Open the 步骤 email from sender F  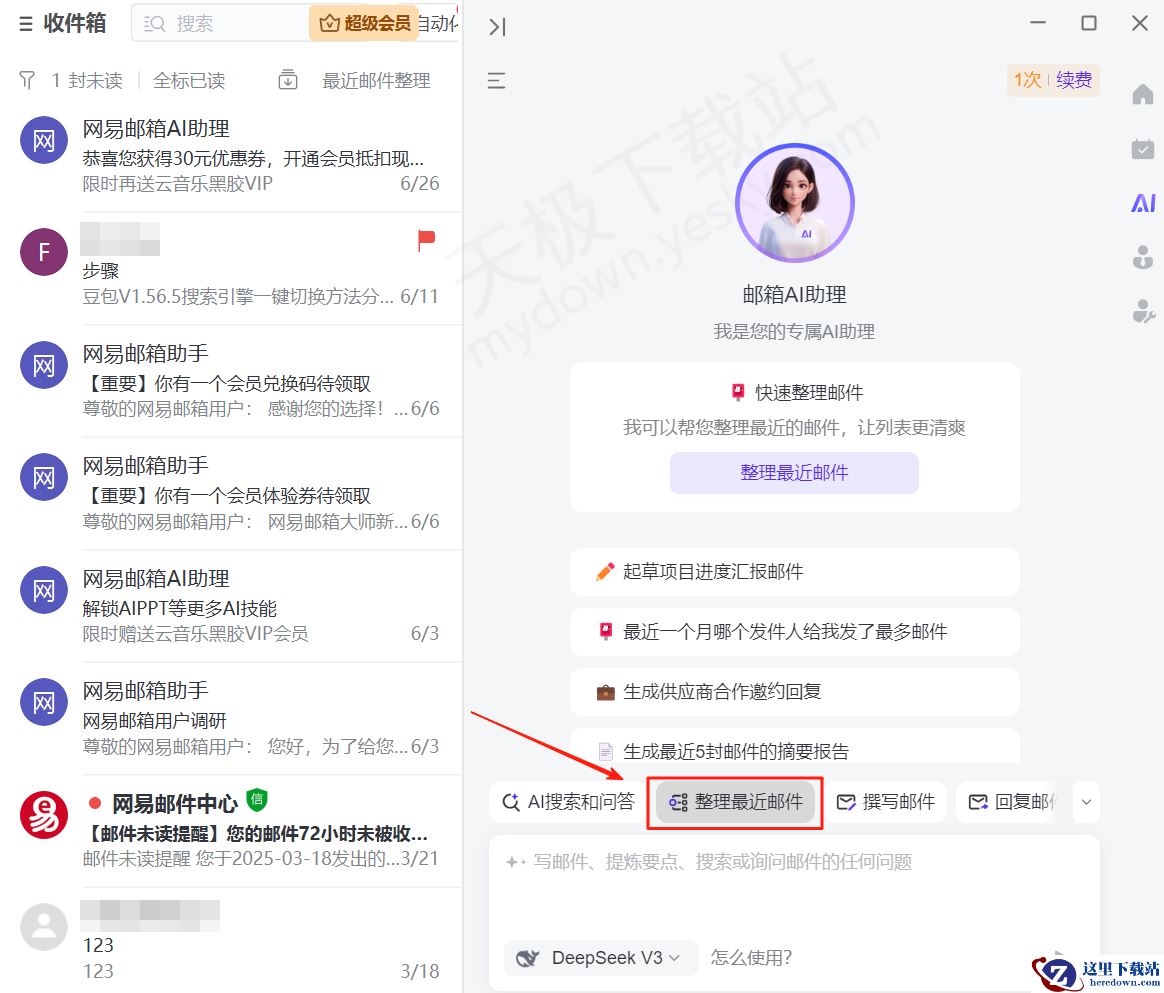pyautogui.click(x=231, y=269)
